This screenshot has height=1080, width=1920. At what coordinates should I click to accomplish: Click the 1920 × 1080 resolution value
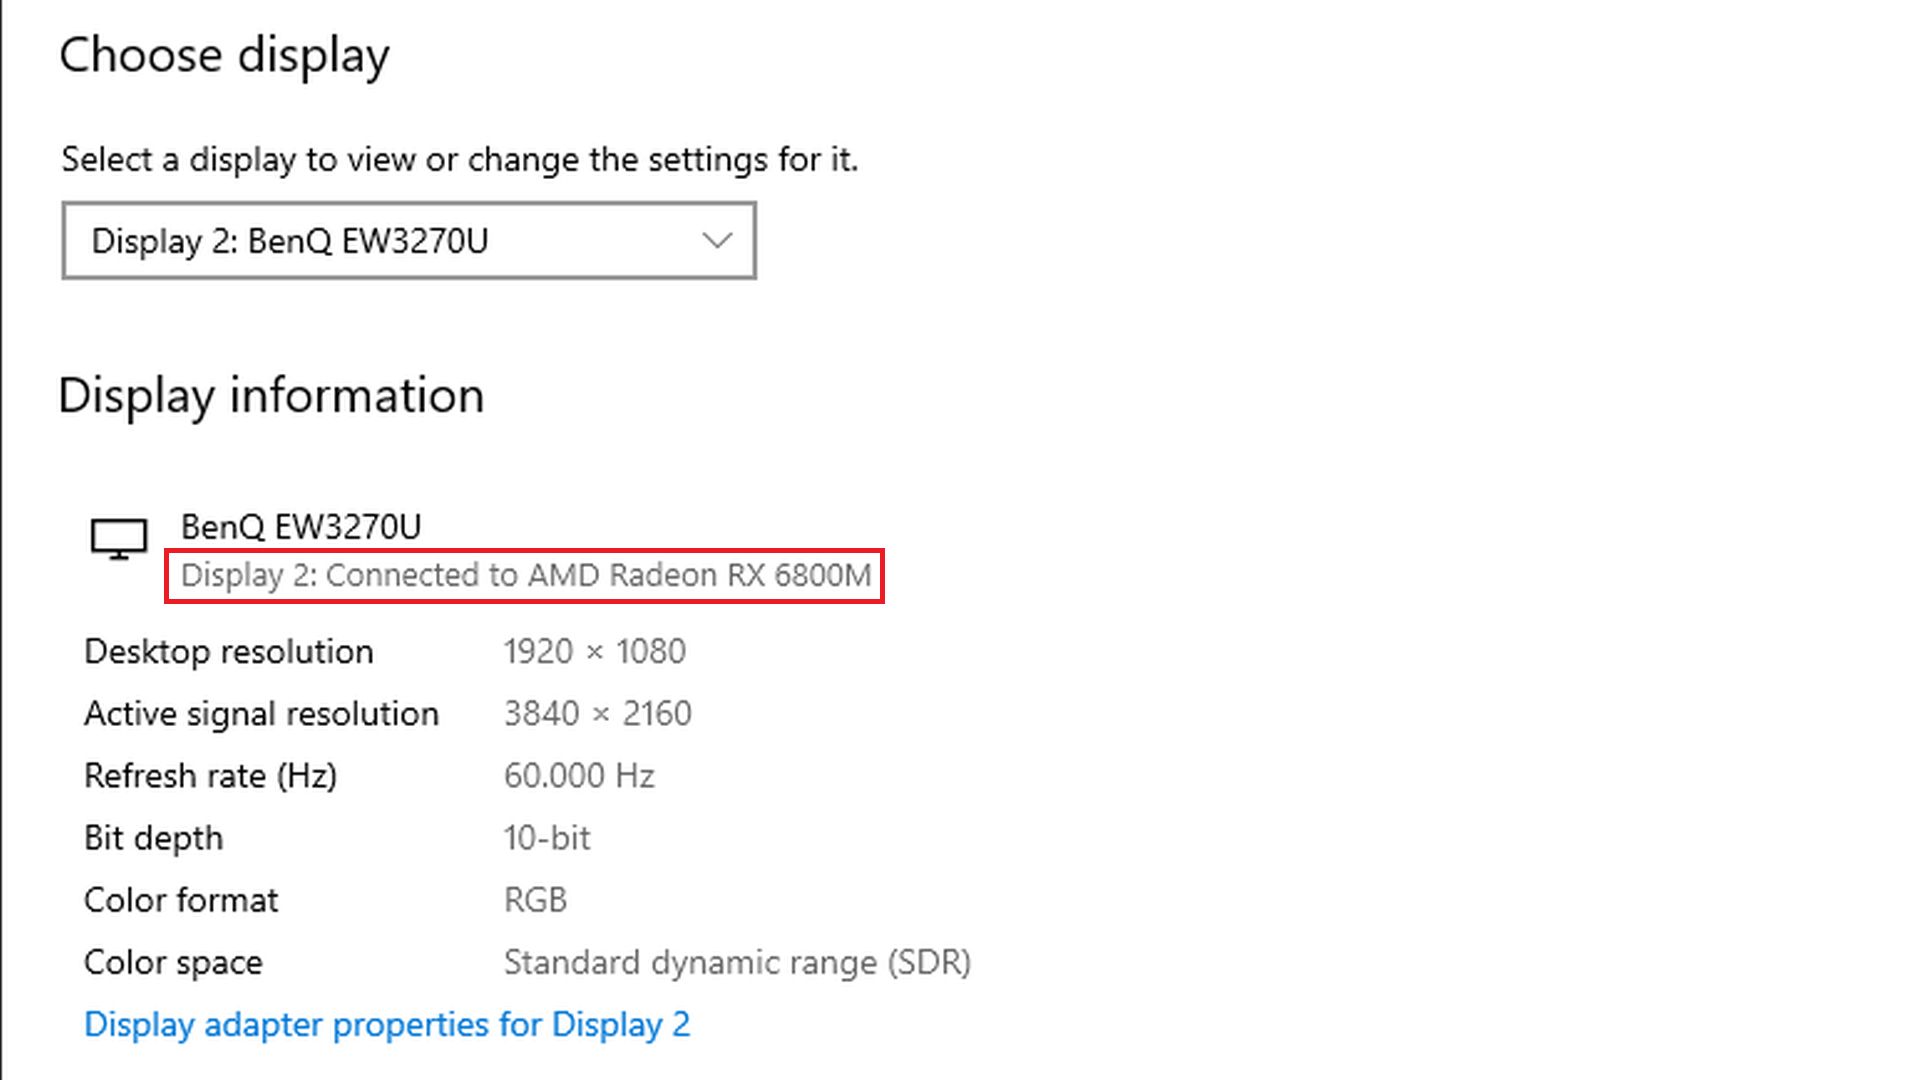coord(594,652)
